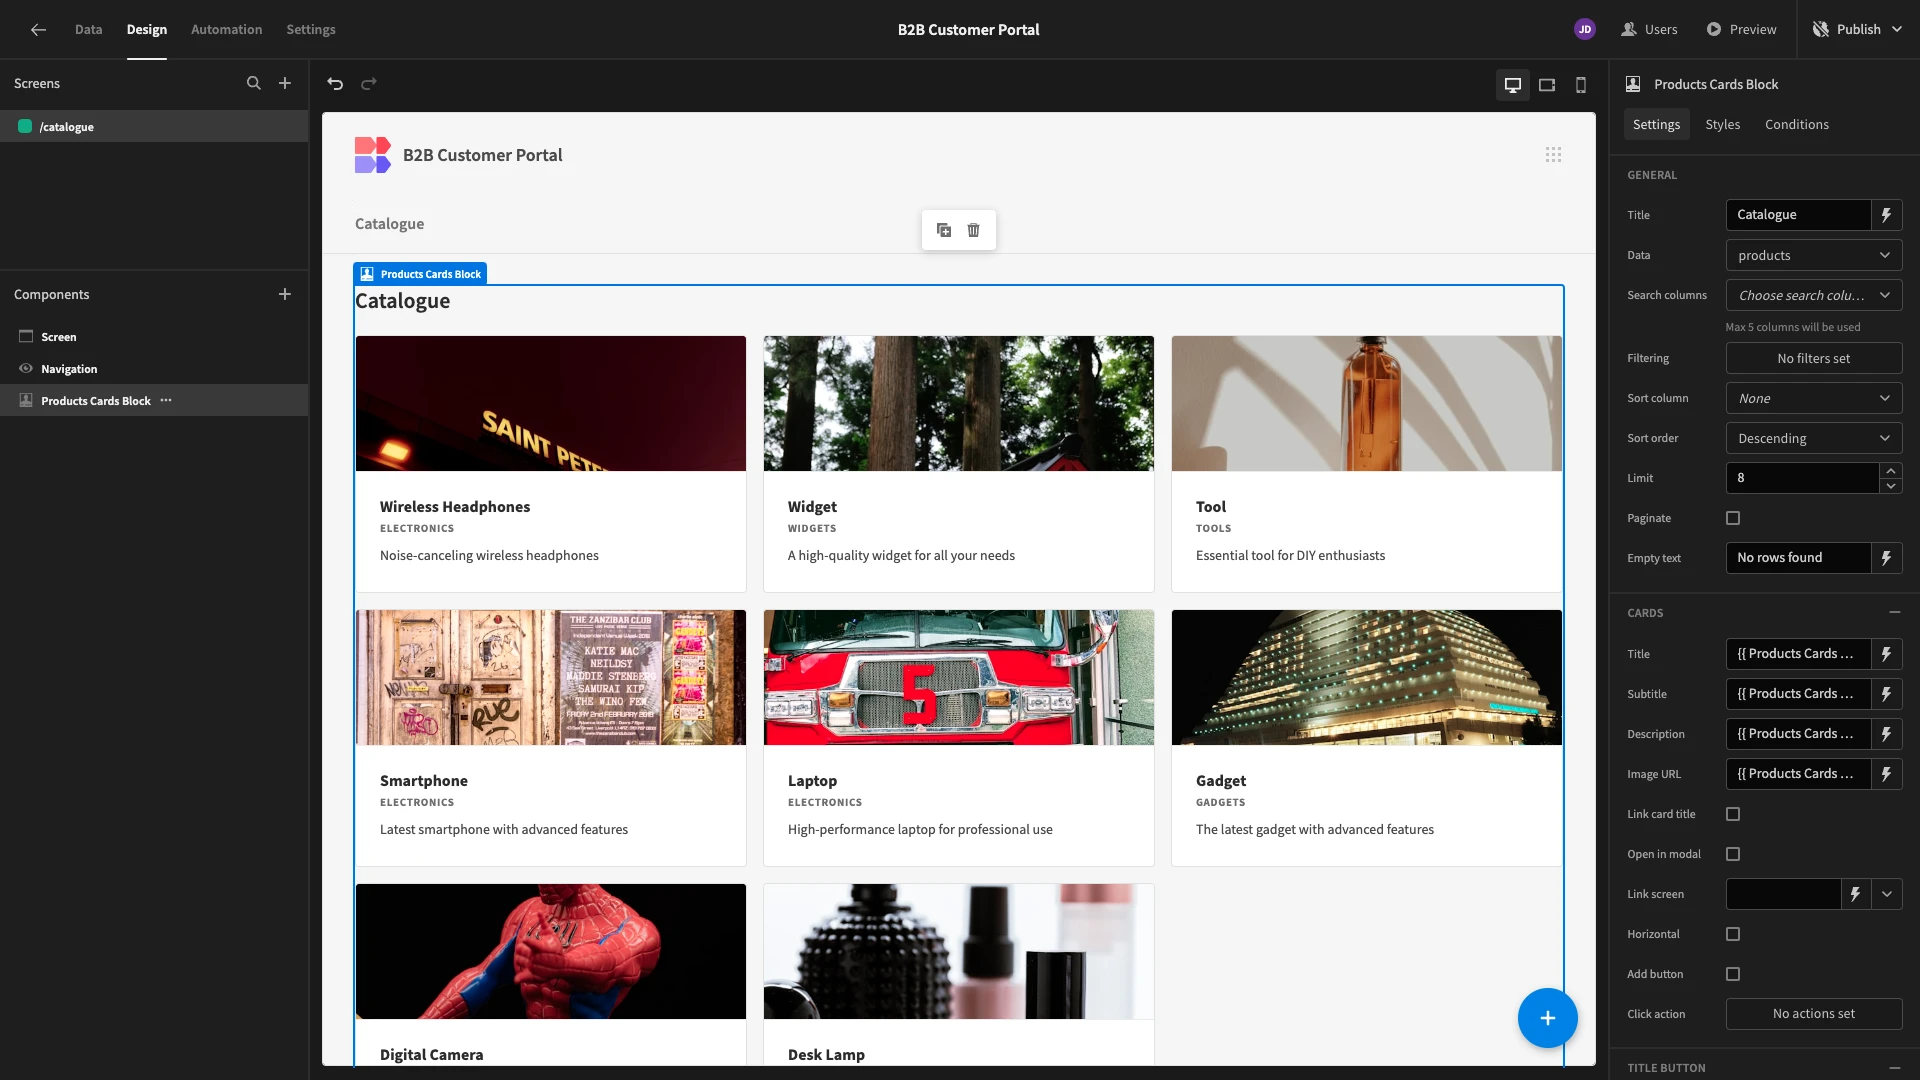Open the grid menu in app header
Viewport: 1920px width, 1080px height.
1553,155
